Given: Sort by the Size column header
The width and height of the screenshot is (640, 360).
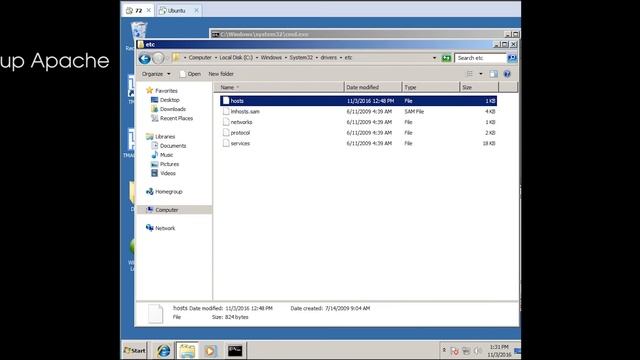Looking at the screenshot, I should click(x=479, y=87).
